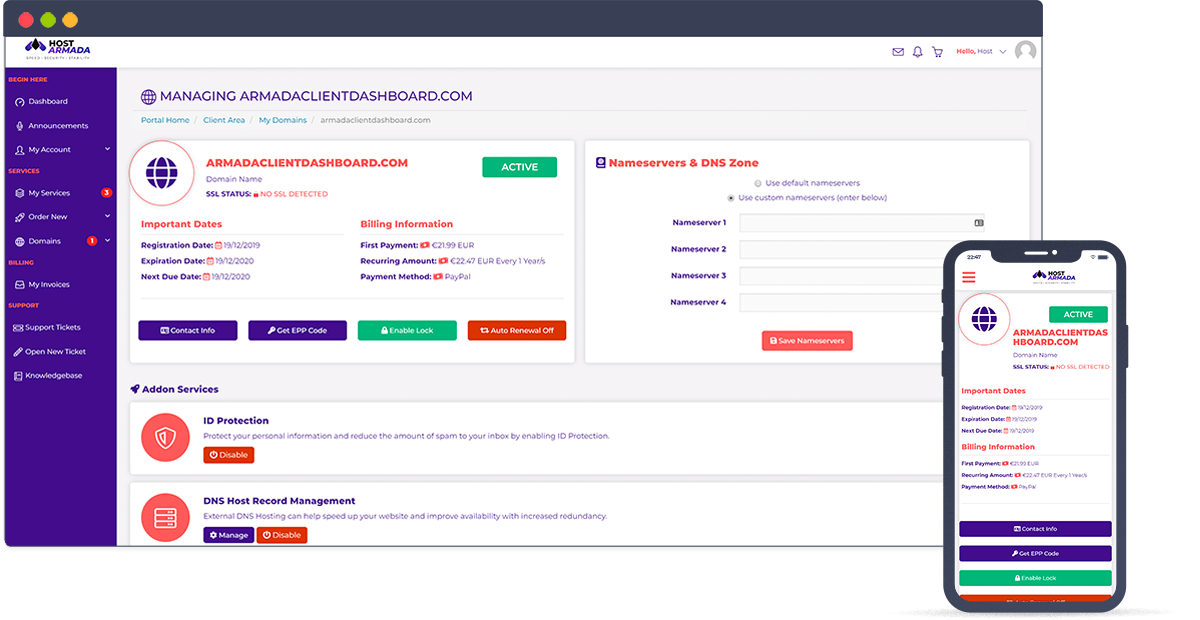1200x620 pixels.
Task: Open the user avatar in the top bar
Action: (x=1025, y=52)
